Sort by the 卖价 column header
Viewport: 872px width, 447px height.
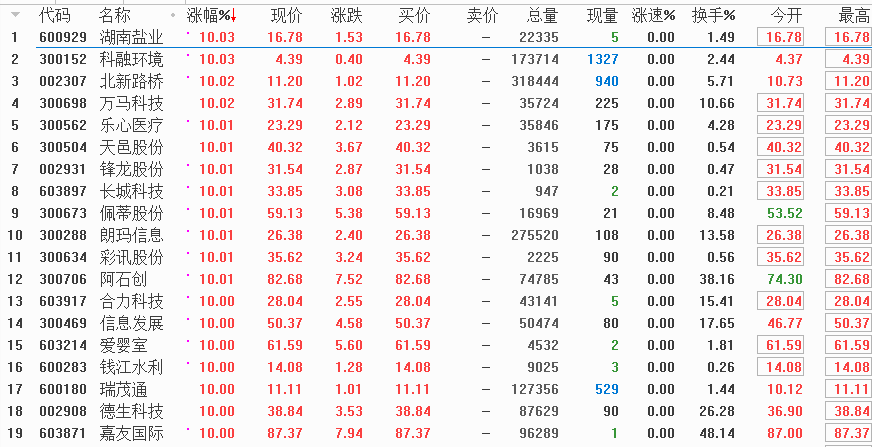[x=482, y=16]
